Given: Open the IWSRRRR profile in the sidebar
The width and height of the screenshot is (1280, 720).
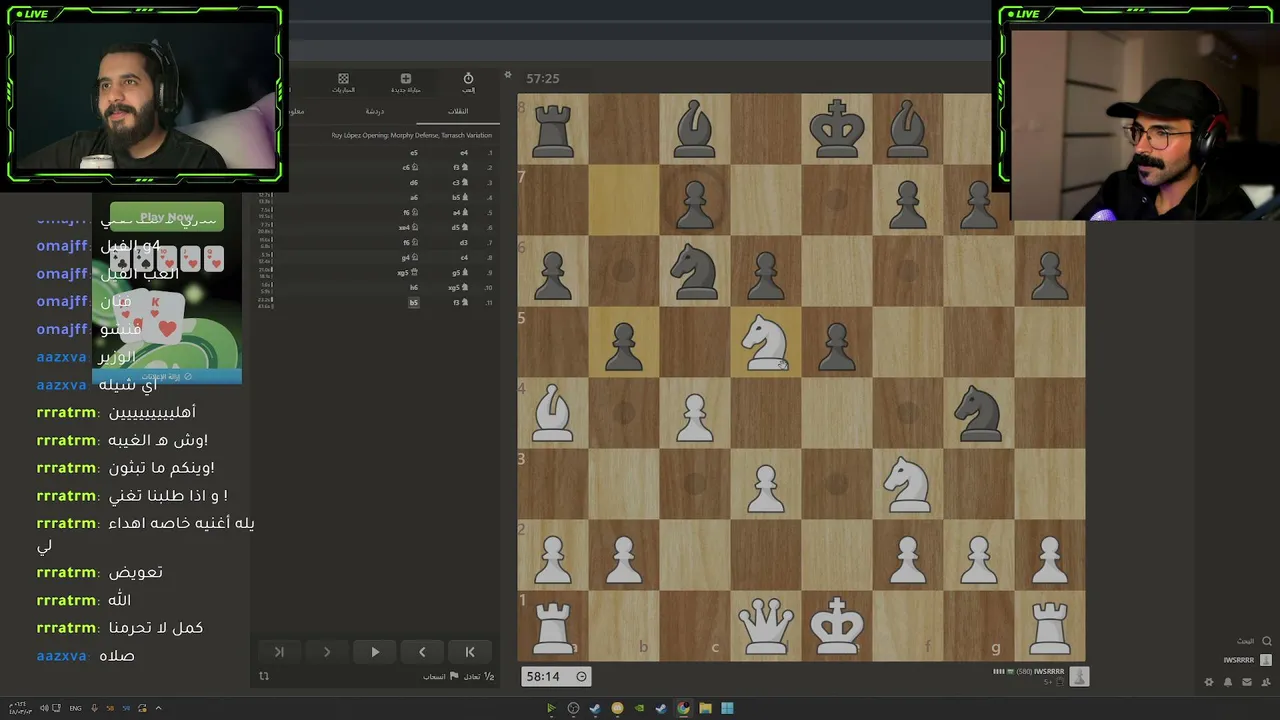Looking at the screenshot, I should pyautogui.click(x=1247, y=660).
